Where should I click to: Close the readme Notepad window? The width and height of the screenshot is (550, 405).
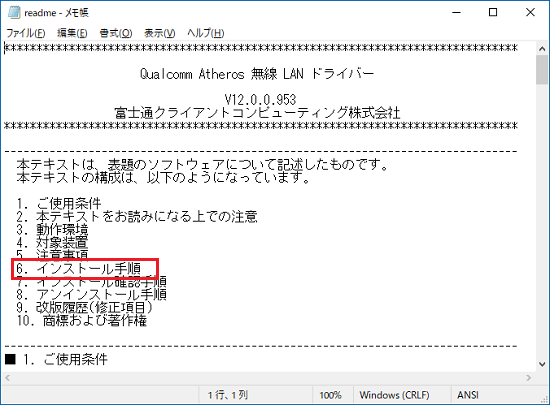[530, 13]
